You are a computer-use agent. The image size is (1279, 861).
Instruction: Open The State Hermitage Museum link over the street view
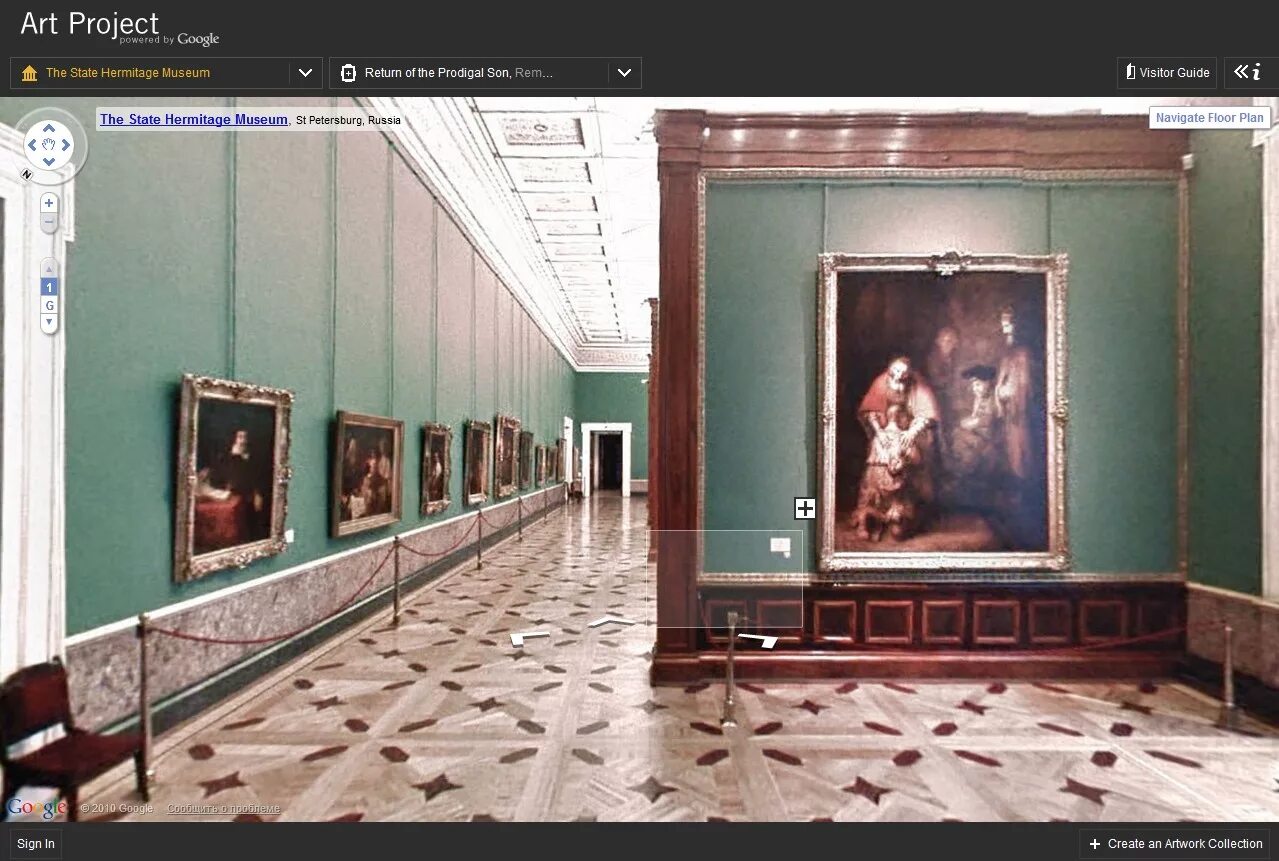194,119
